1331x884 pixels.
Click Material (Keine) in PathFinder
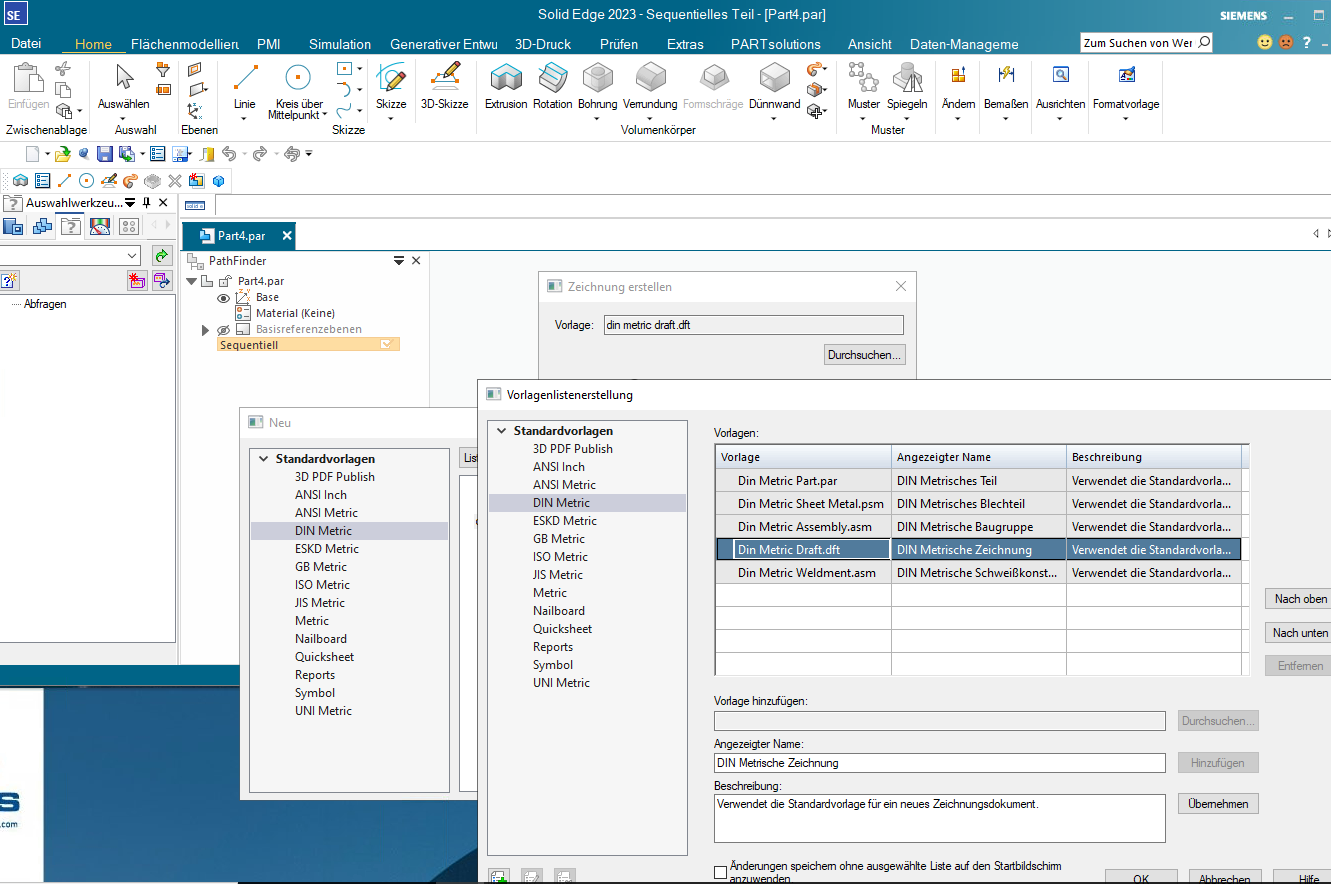pyautogui.click(x=295, y=314)
